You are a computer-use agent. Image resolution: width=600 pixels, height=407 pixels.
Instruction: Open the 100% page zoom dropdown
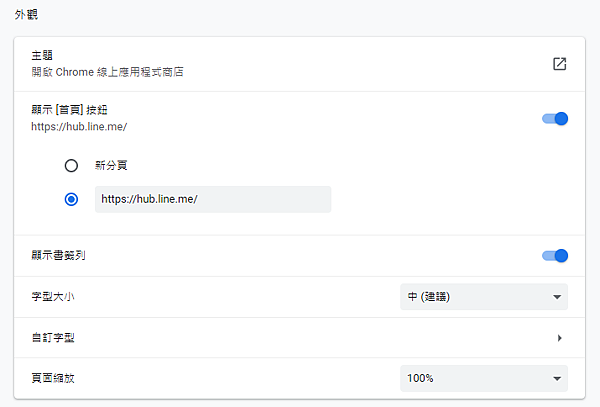(x=484, y=379)
